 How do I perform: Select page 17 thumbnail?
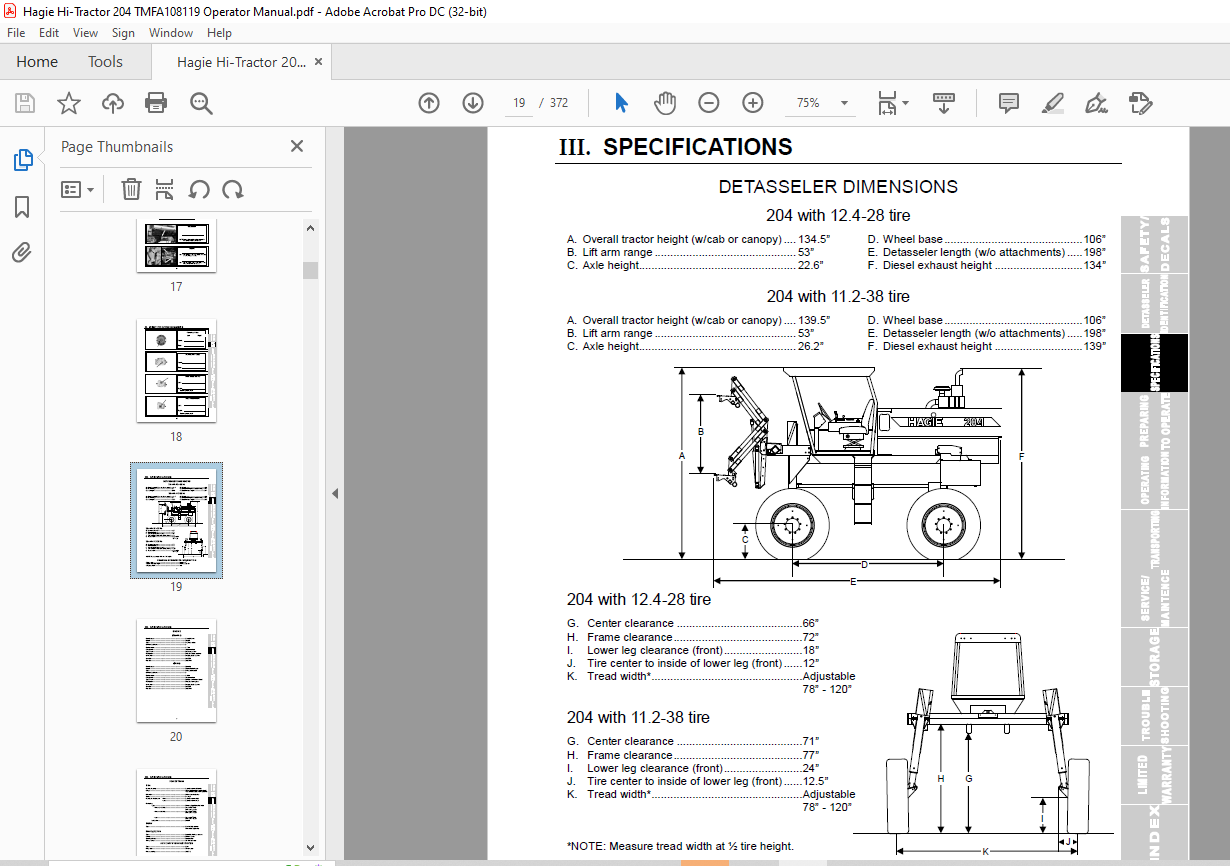176,246
